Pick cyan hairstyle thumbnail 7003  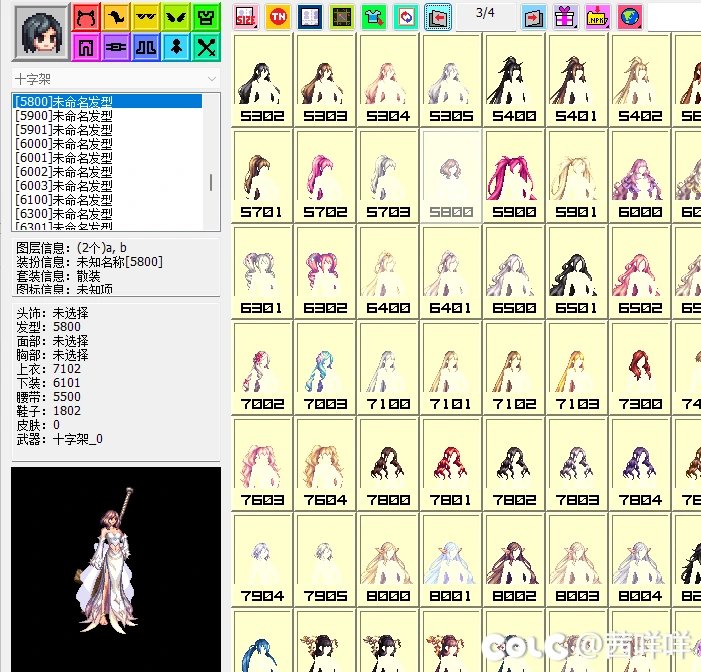click(325, 368)
